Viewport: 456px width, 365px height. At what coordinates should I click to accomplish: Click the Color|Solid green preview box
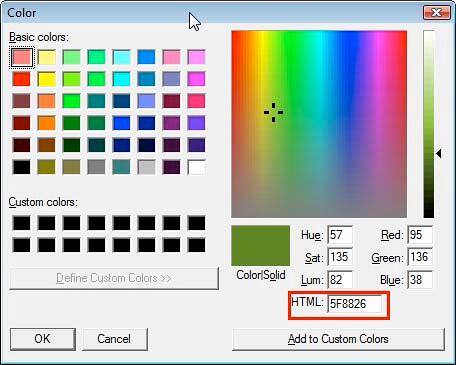[260, 246]
